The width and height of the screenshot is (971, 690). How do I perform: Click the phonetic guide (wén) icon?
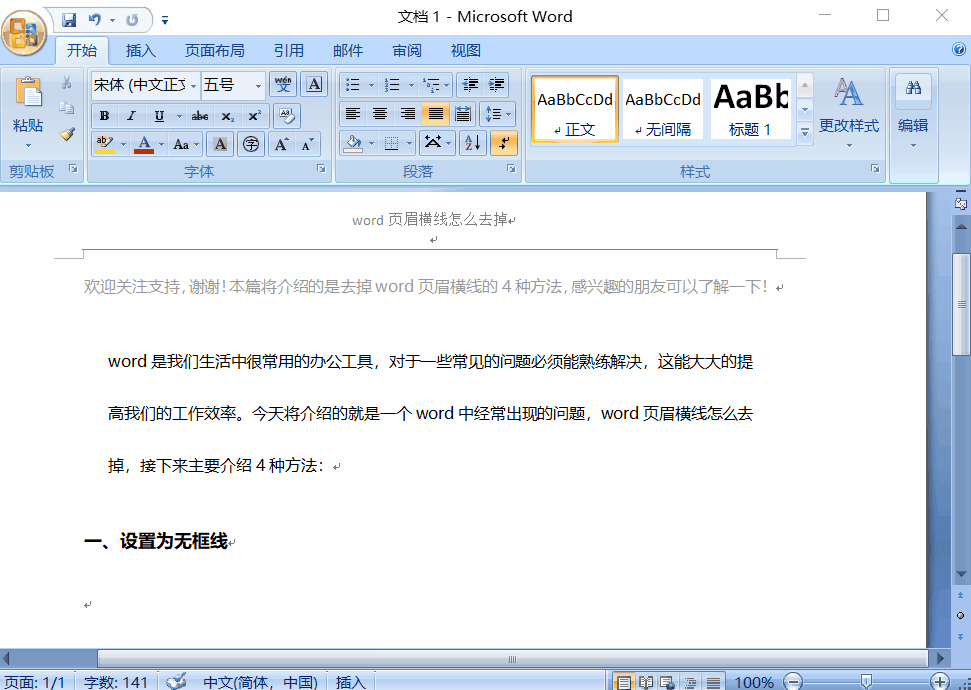pos(283,85)
